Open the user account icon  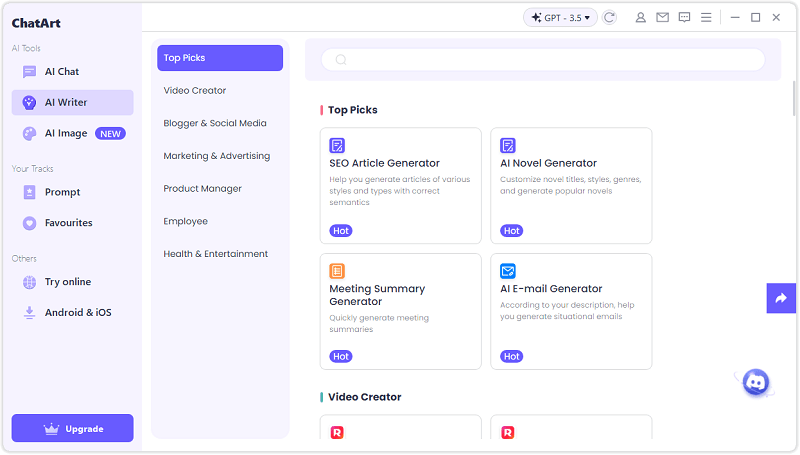[640, 18]
